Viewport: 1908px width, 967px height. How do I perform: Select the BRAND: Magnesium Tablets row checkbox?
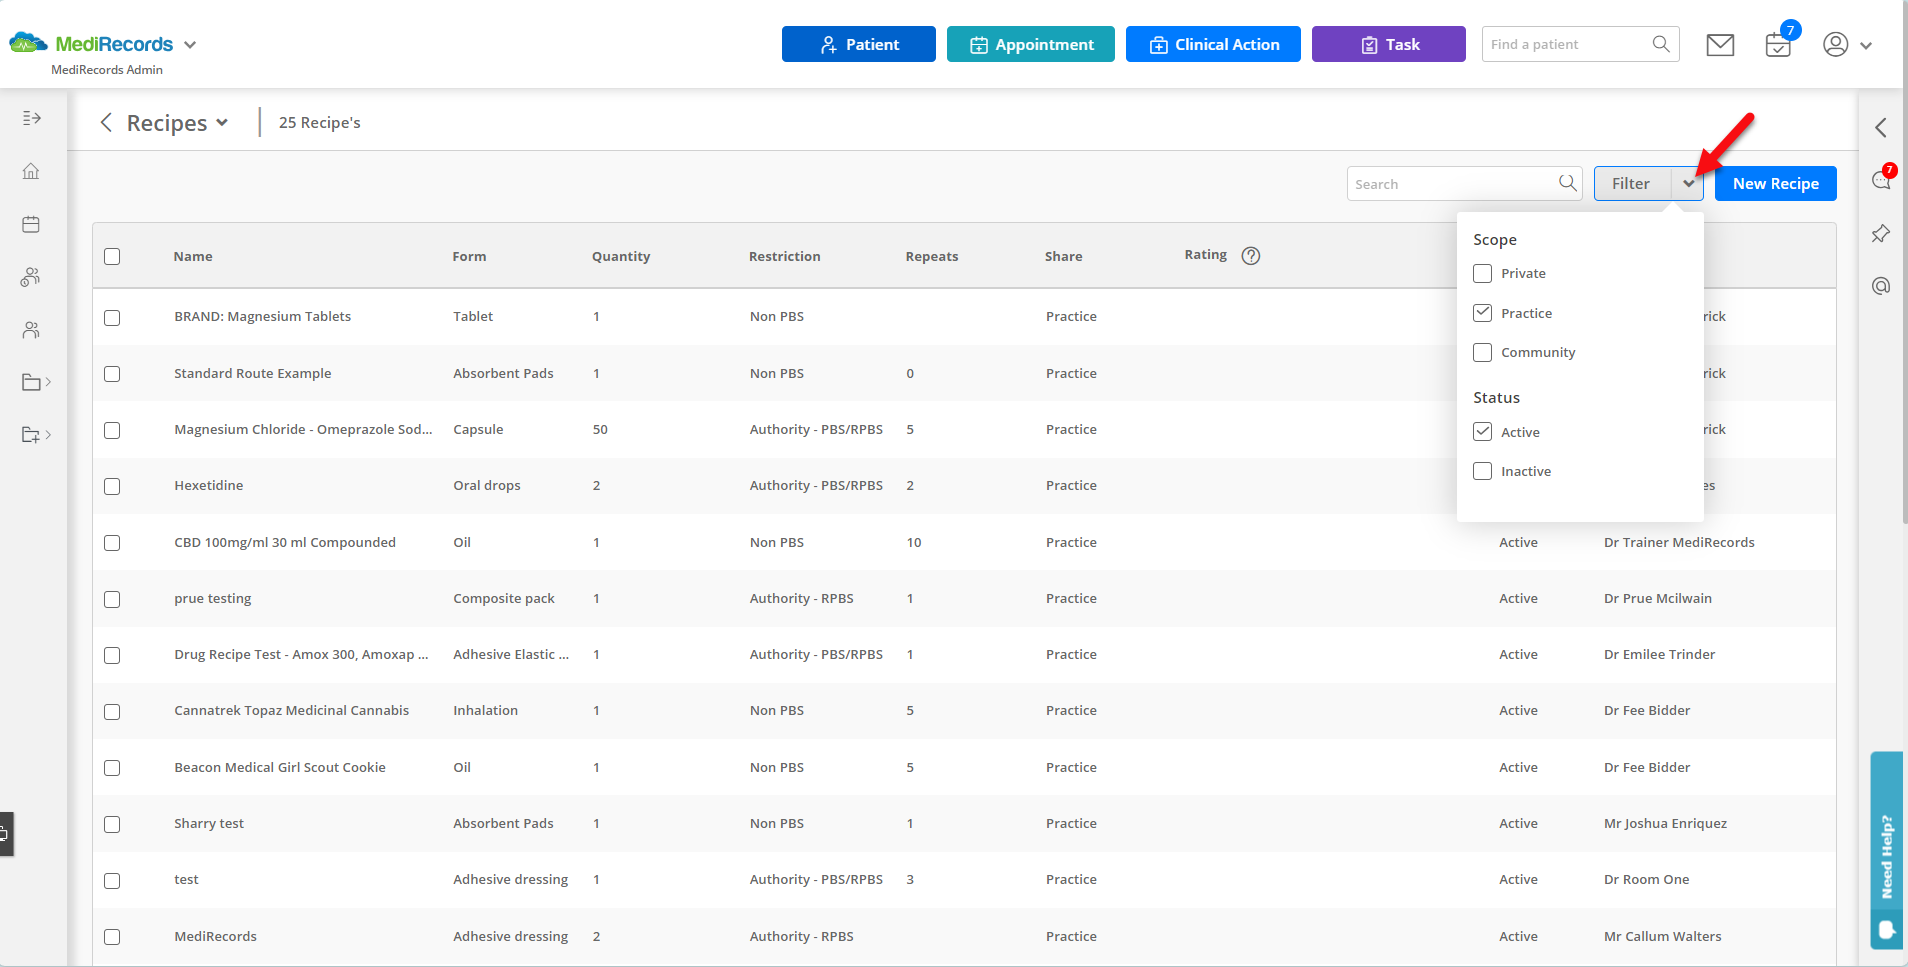point(112,317)
